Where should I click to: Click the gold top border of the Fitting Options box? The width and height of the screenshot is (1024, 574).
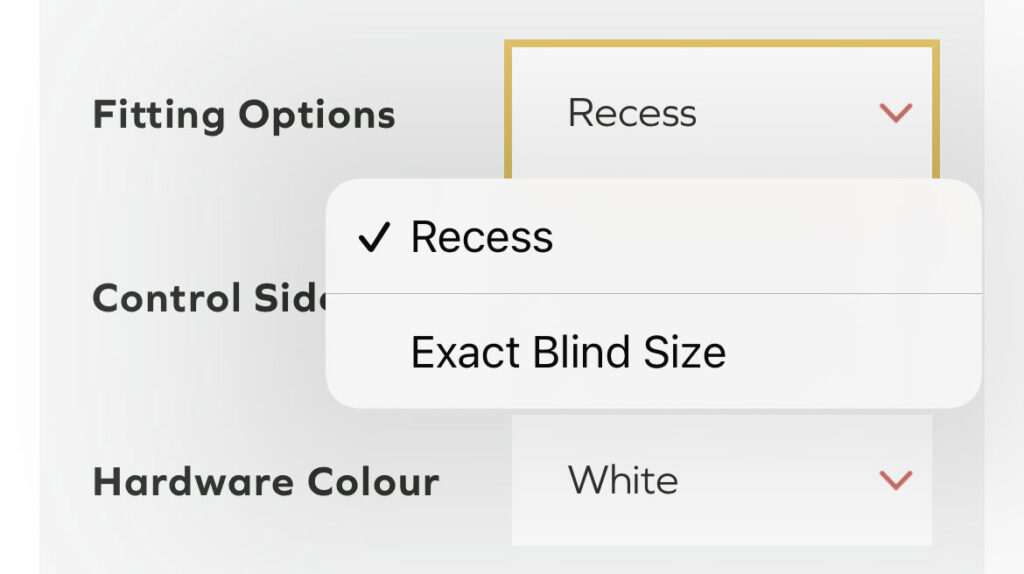[721, 44]
